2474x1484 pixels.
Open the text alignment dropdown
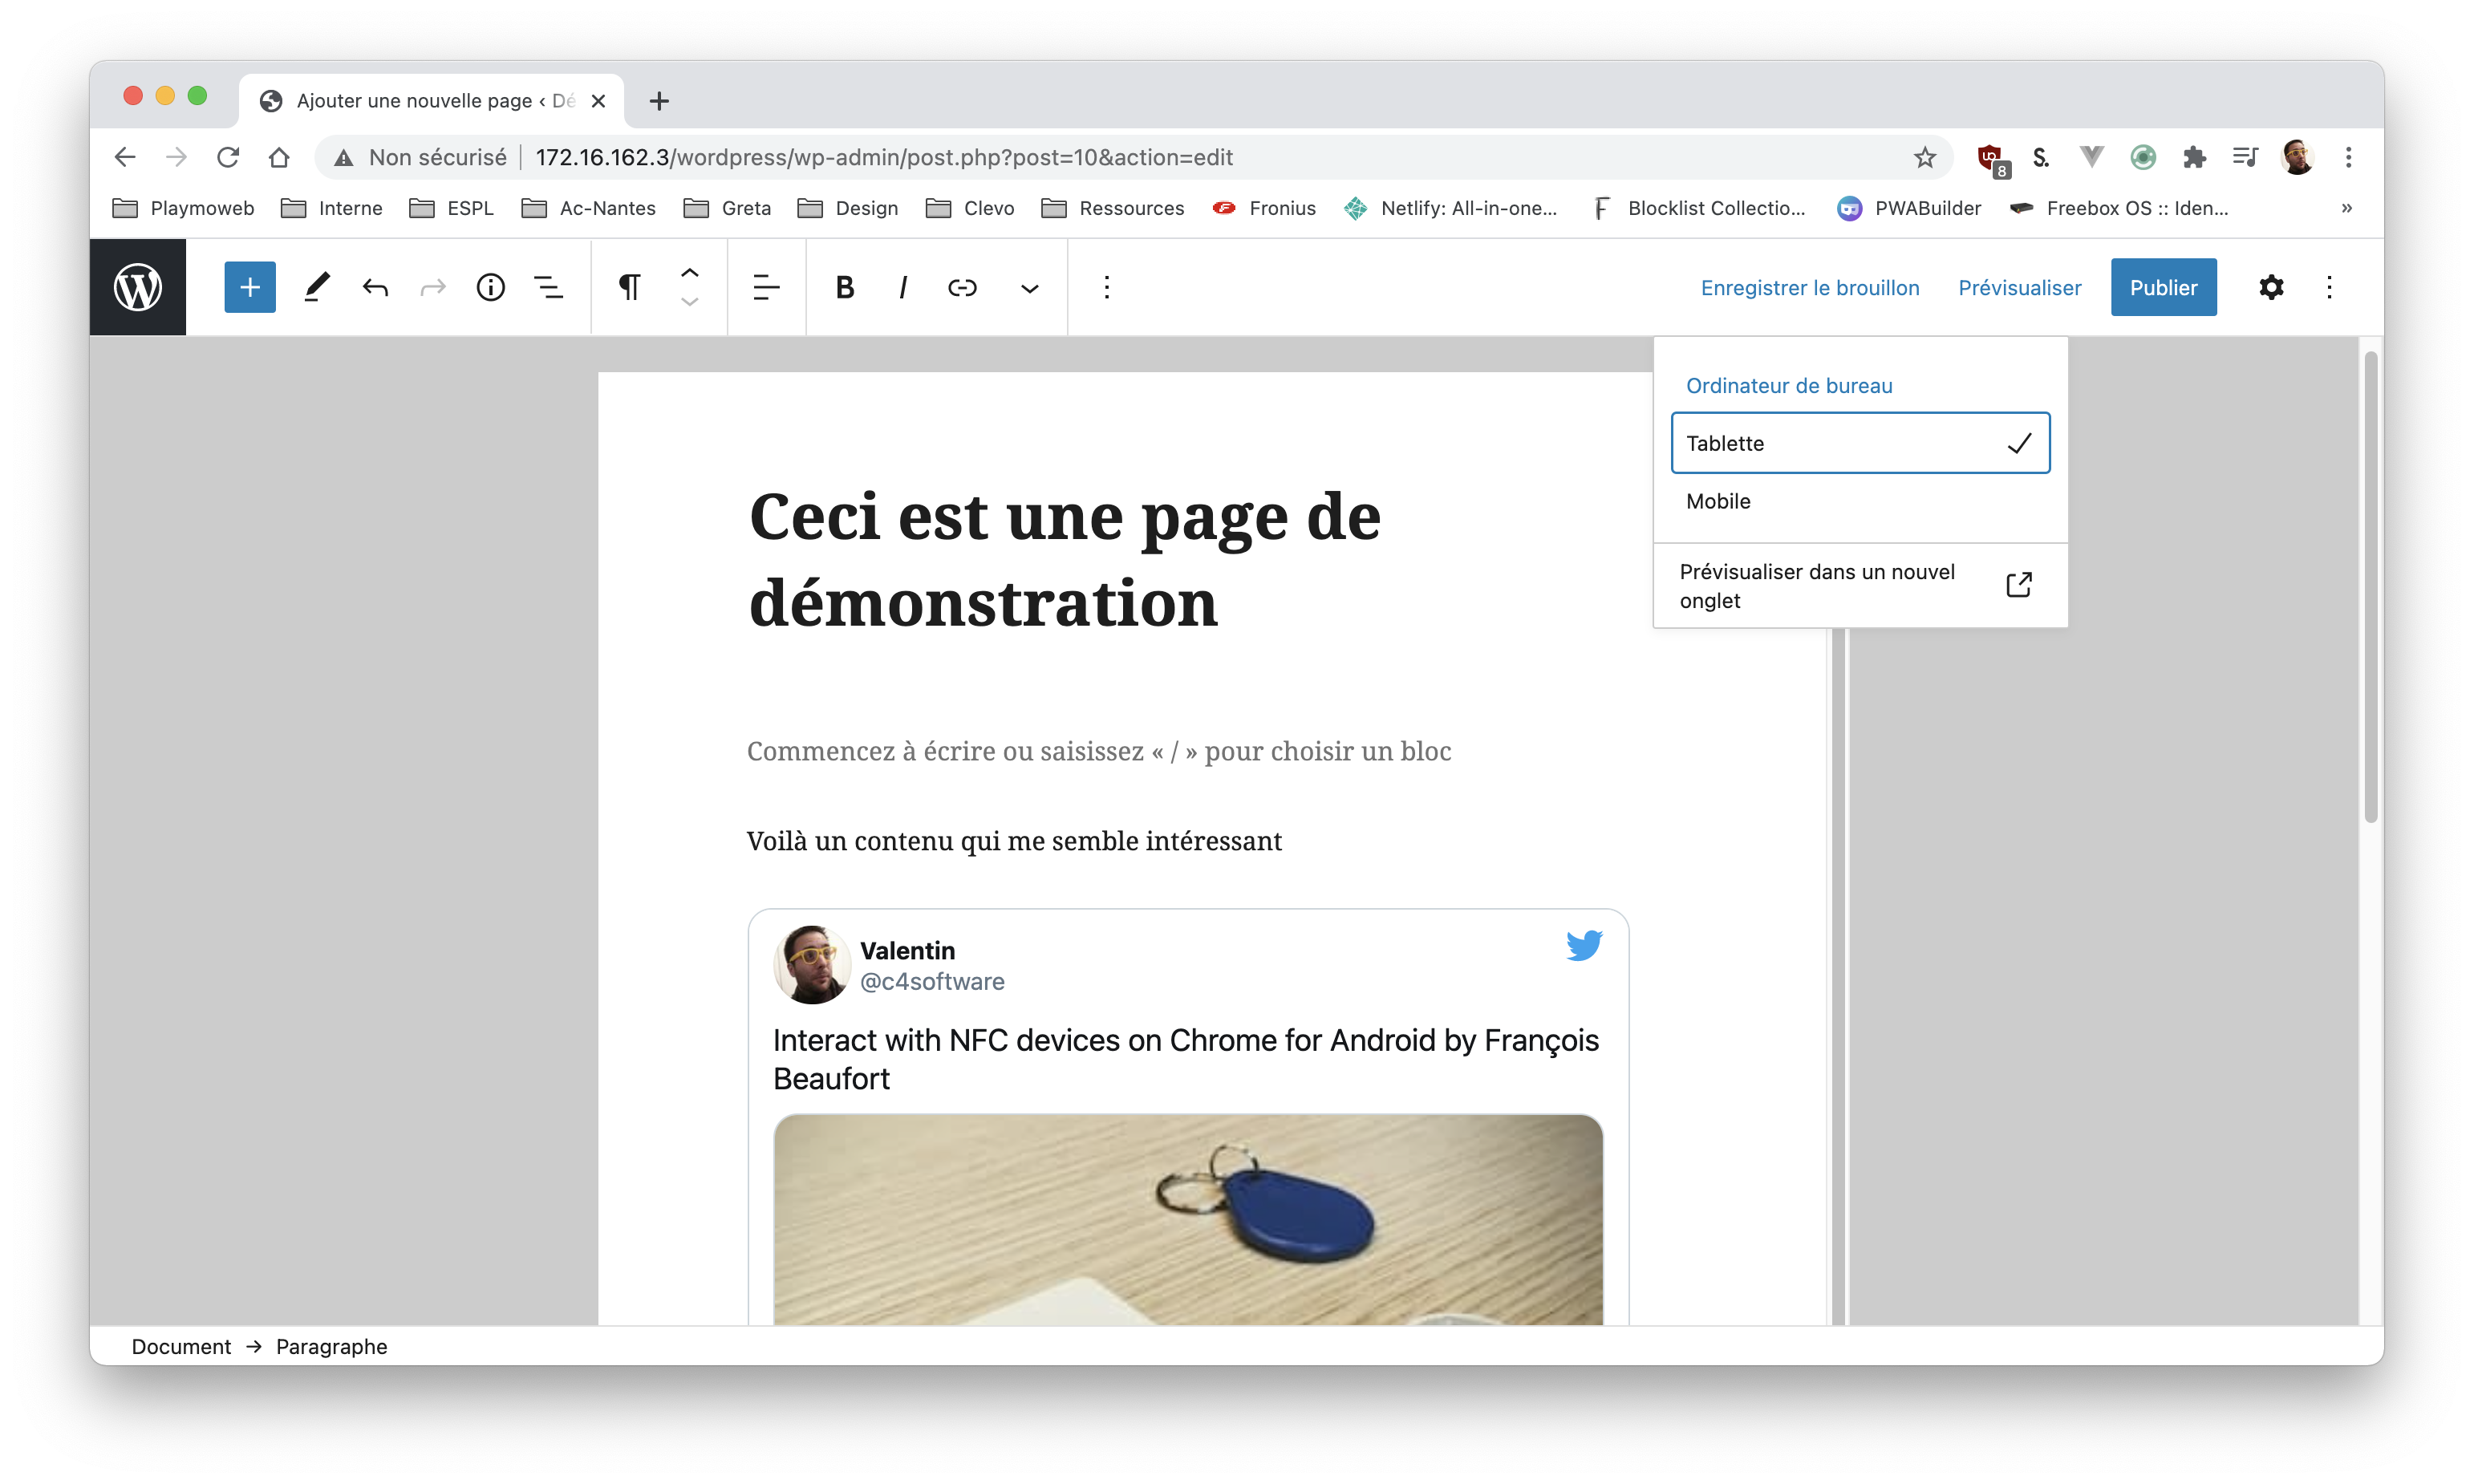tap(766, 288)
